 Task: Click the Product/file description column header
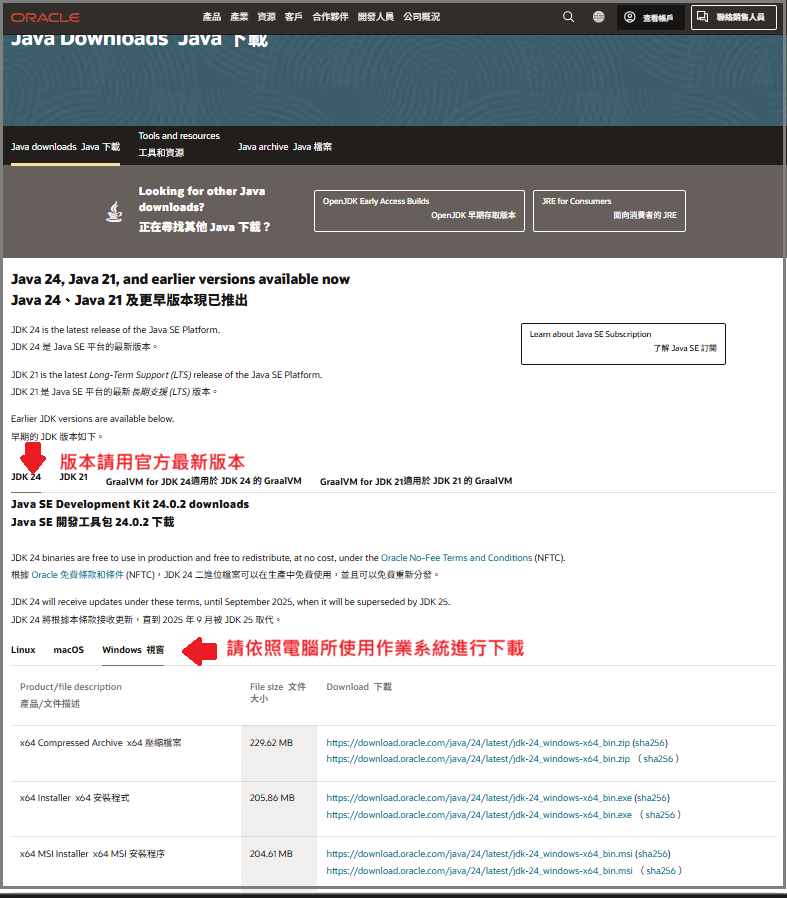pos(70,695)
